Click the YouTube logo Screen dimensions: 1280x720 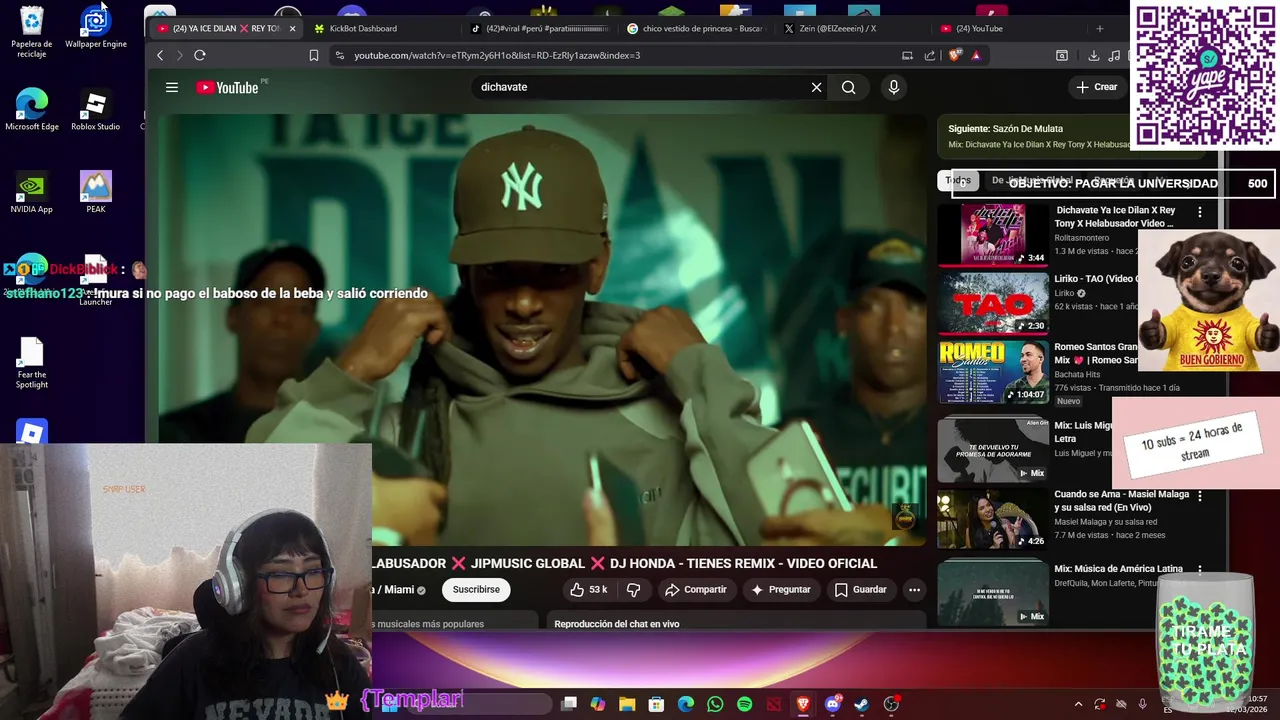[x=228, y=87]
